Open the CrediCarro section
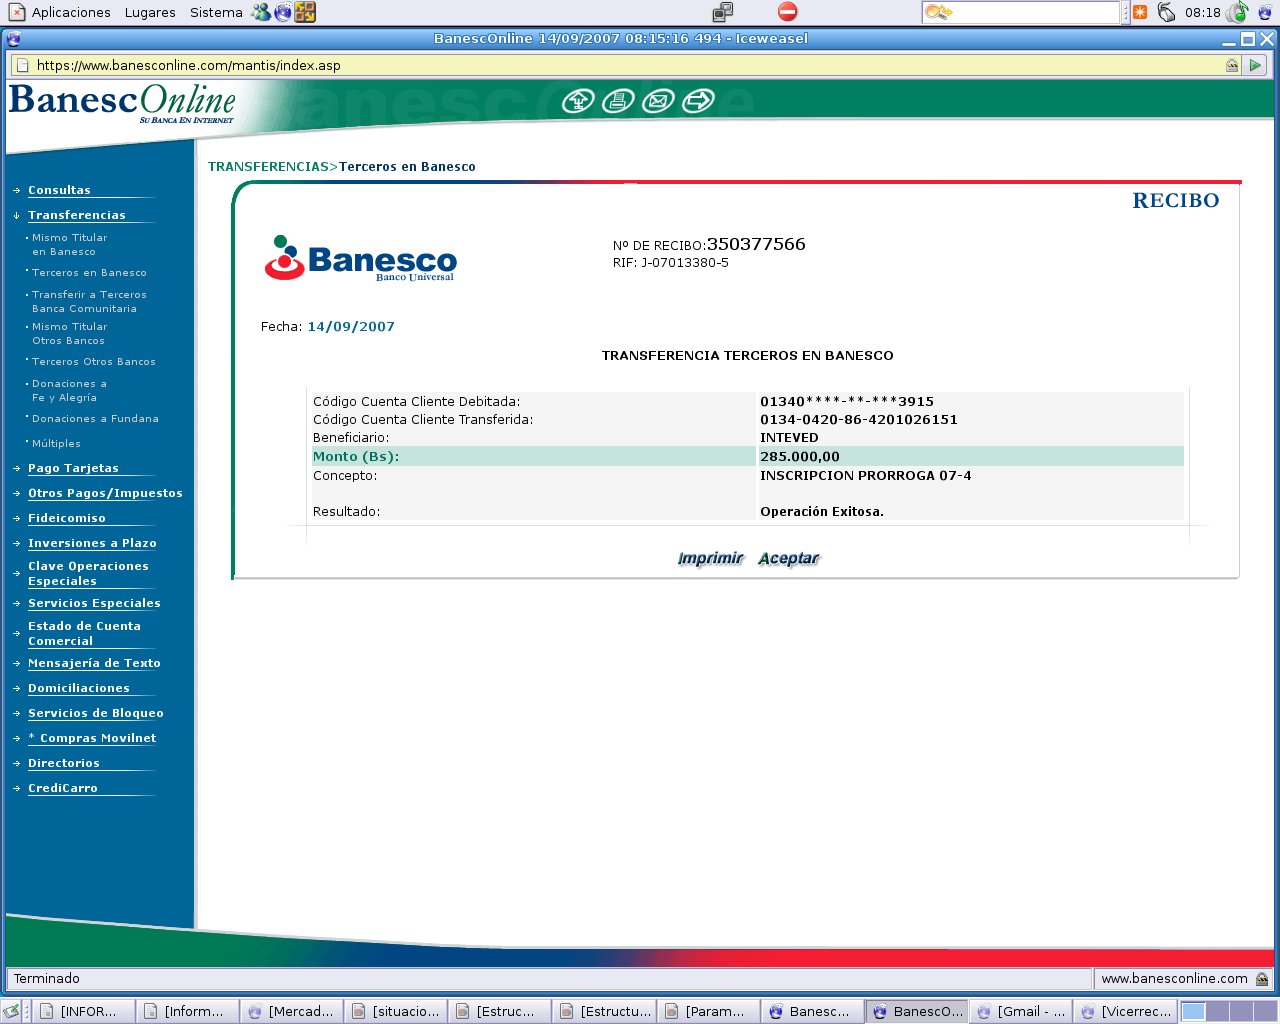 (x=63, y=788)
